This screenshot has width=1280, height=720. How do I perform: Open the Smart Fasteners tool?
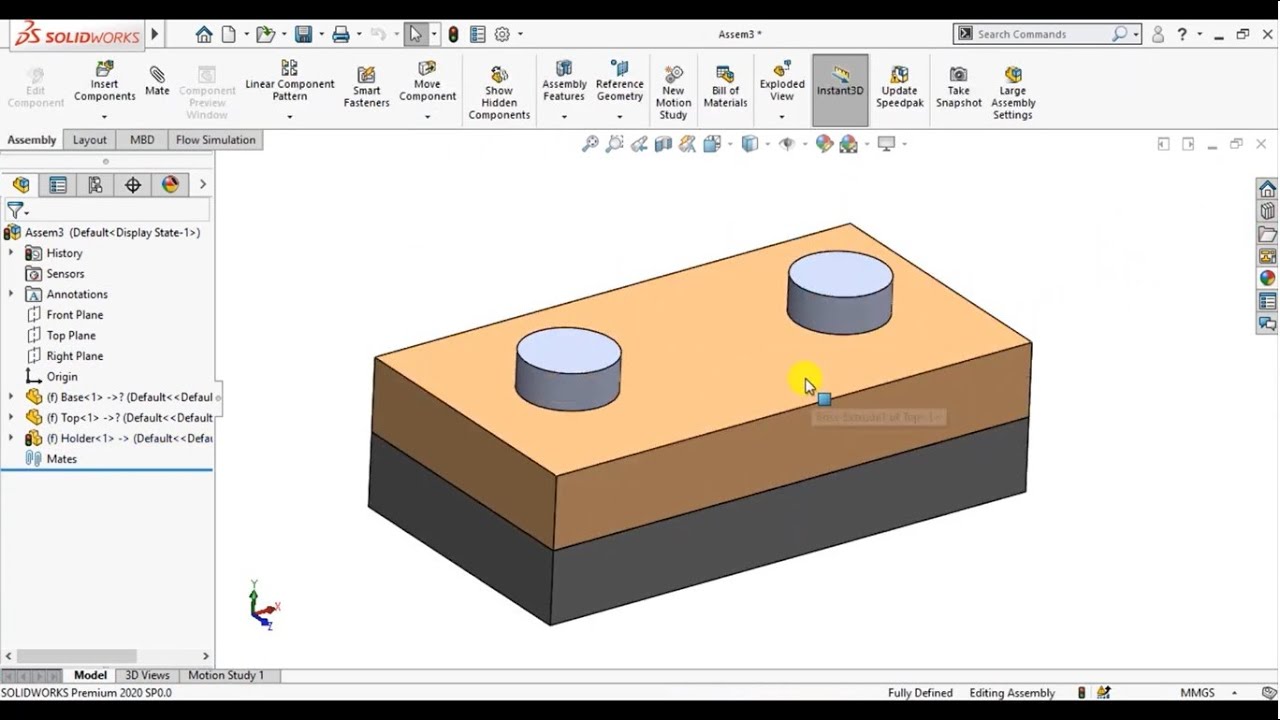click(366, 87)
